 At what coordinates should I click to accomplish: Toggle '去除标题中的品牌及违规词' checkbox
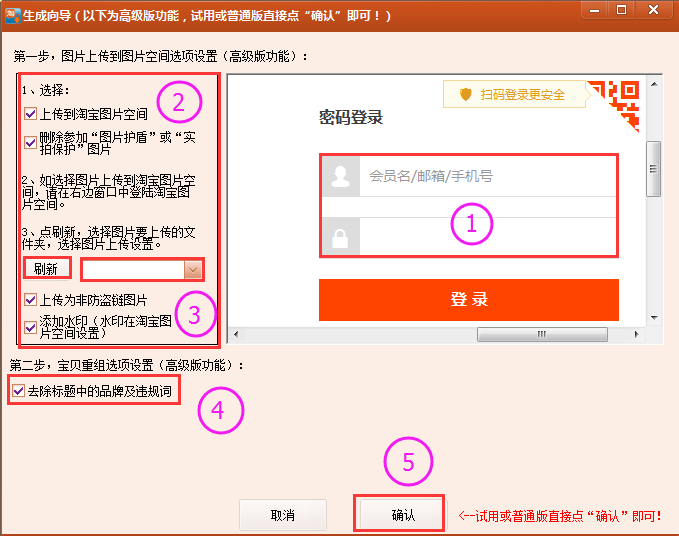tap(18, 391)
